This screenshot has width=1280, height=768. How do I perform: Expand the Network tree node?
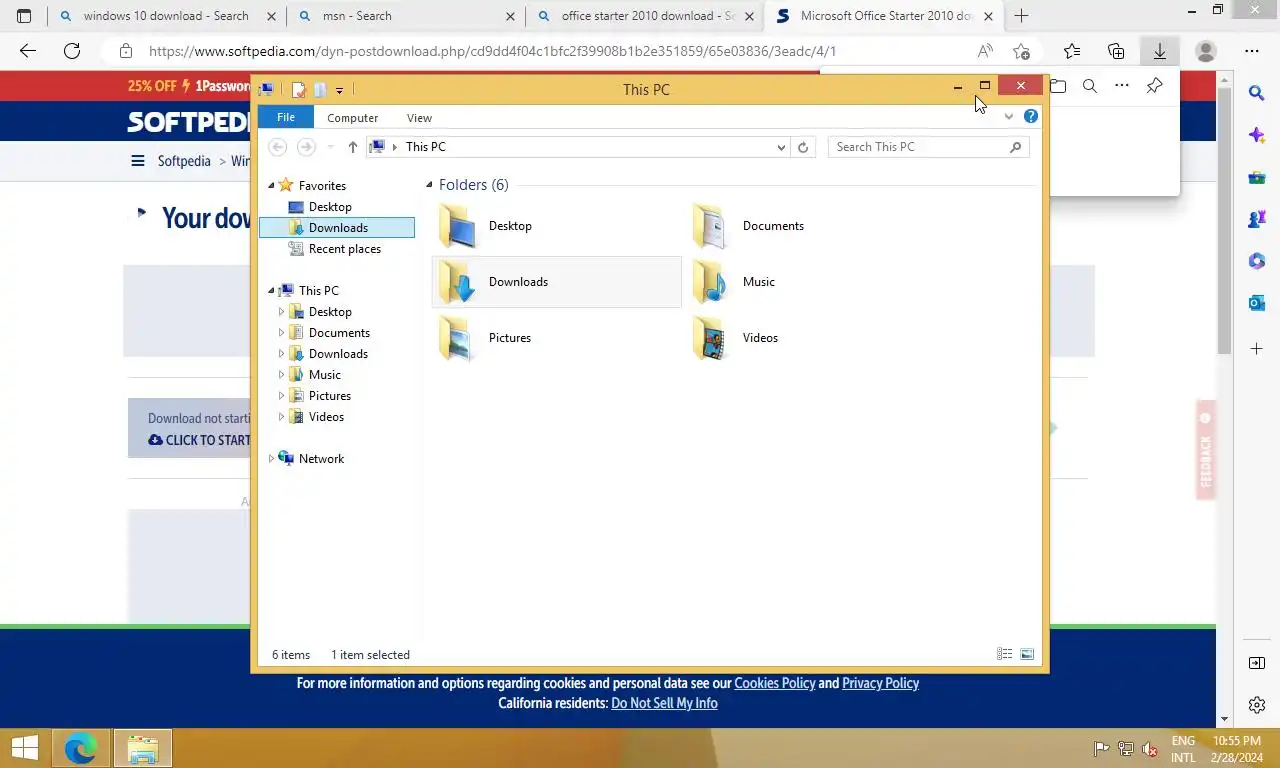(x=271, y=459)
